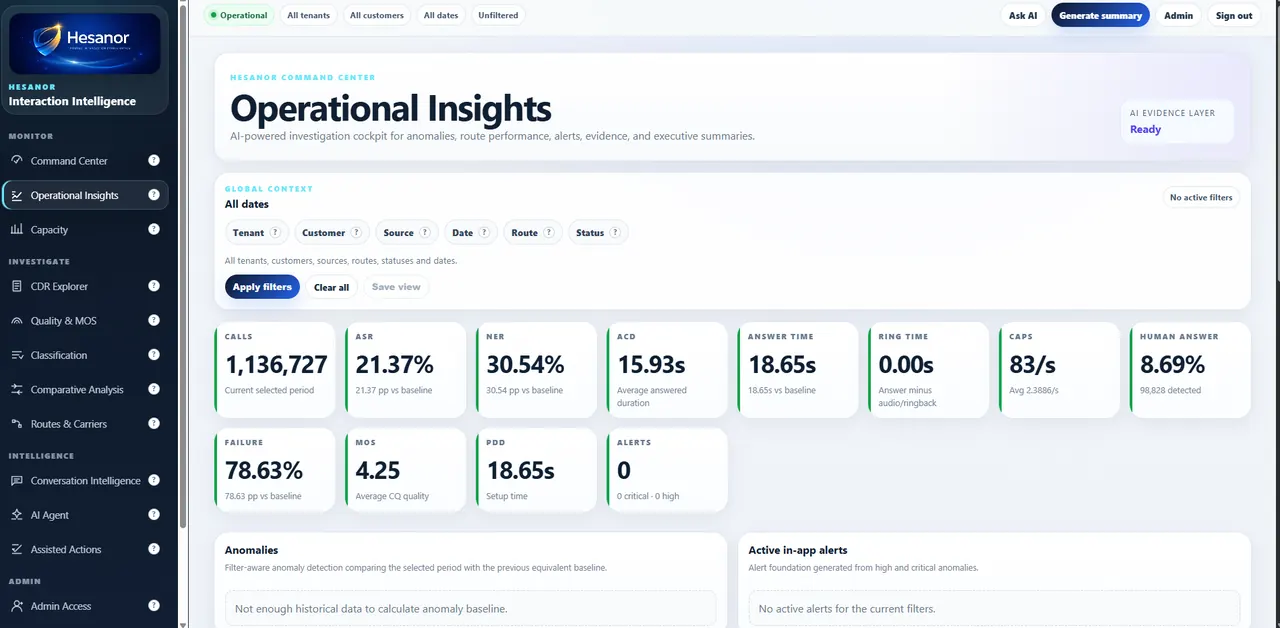This screenshot has height=628, width=1280.
Task: Click the Assisted Actions icon
Action: [x=17, y=549]
